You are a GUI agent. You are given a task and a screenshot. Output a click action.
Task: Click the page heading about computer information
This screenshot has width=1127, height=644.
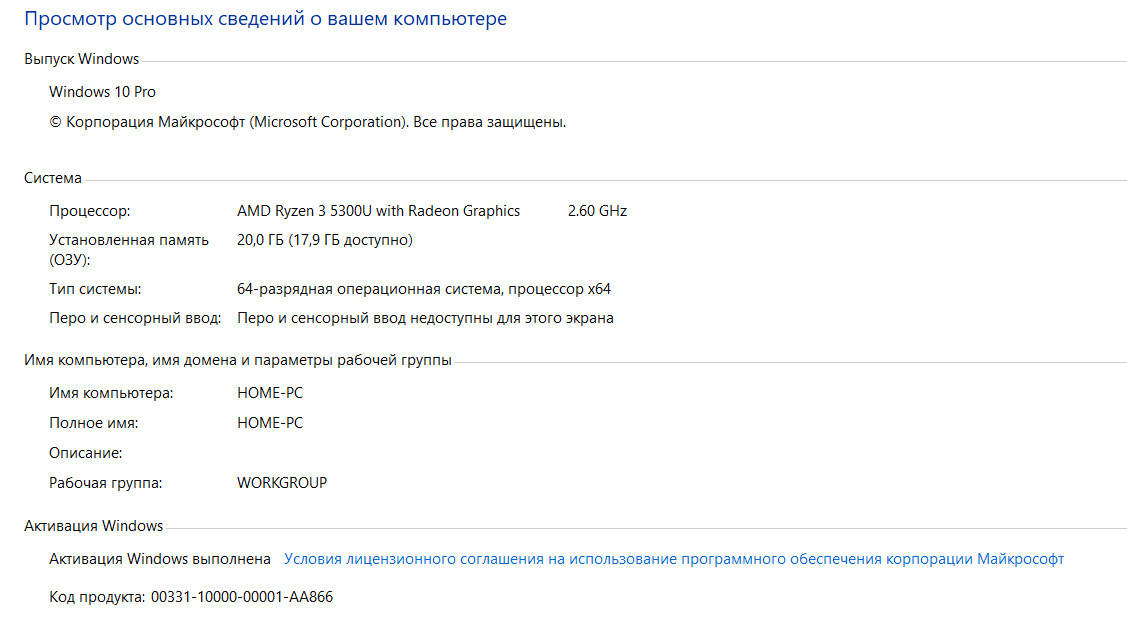click(x=265, y=19)
